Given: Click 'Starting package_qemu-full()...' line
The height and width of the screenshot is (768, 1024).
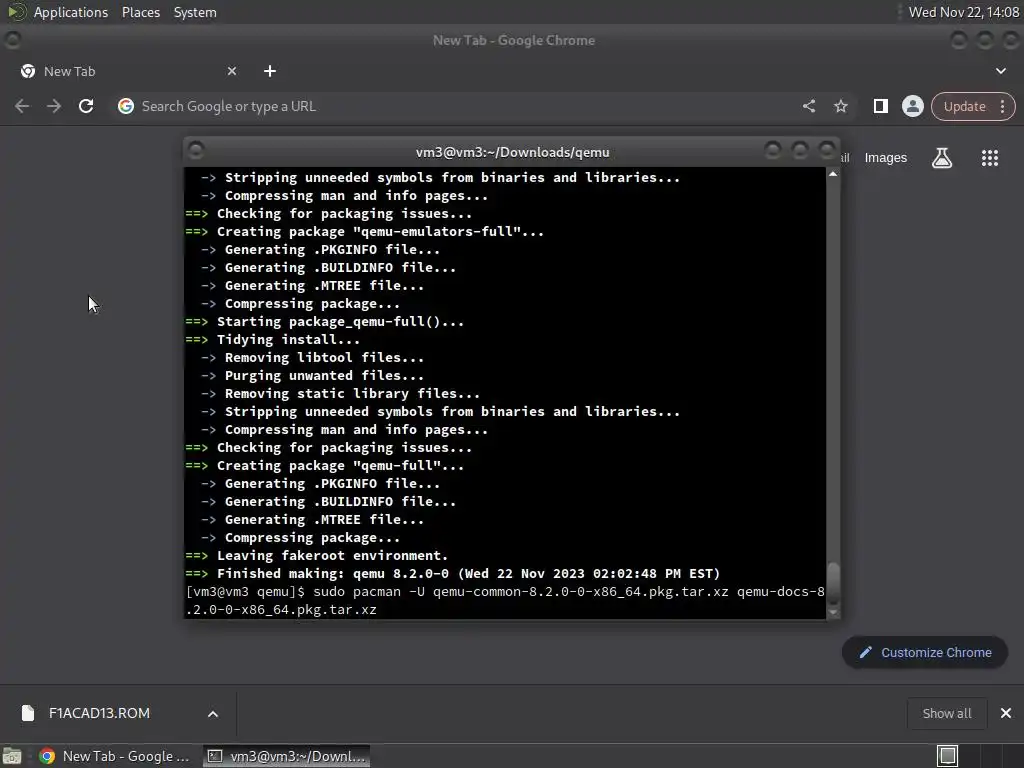Looking at the screenshot, I should tap(325, 321).
